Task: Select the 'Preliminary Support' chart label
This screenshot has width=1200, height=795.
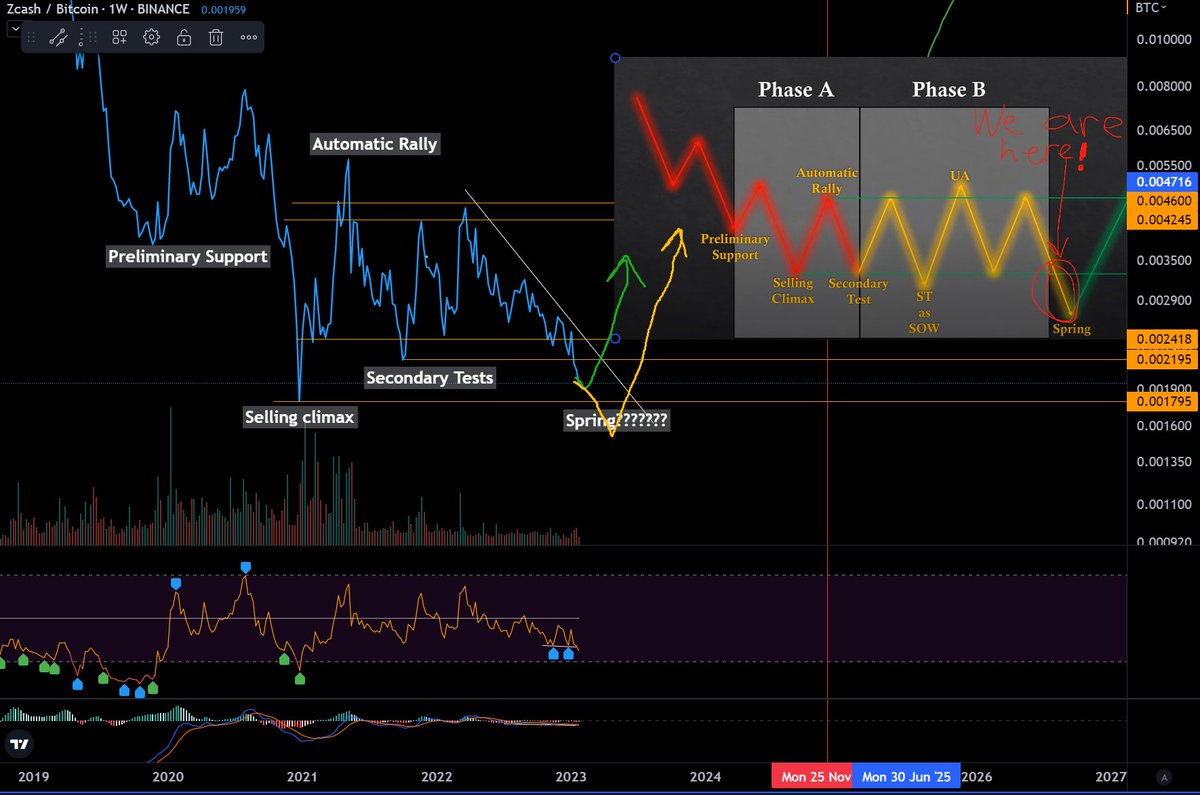Action: (188, 257)
